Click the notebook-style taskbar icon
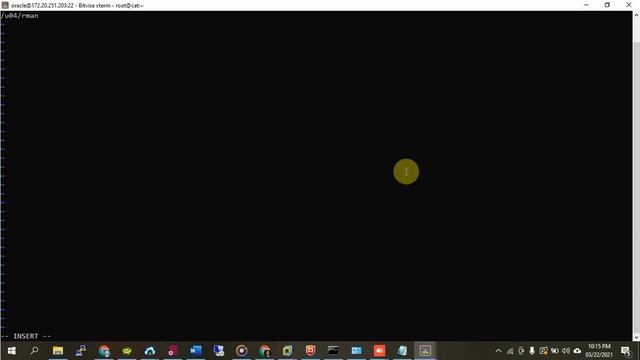The width and height of the screenshot is (640, 360). 402,351
